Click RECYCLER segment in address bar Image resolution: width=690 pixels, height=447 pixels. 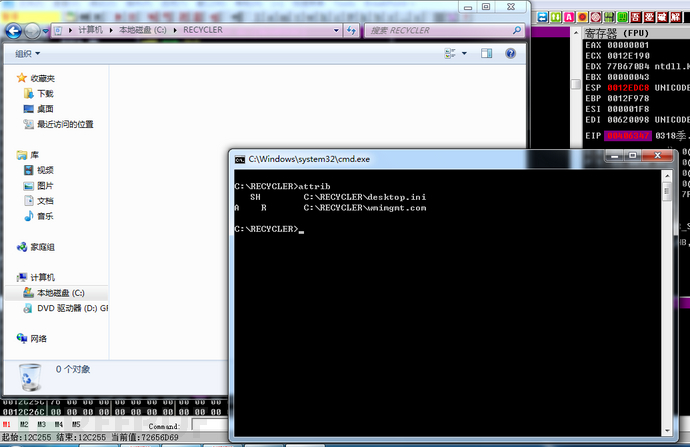click(204, 31)
